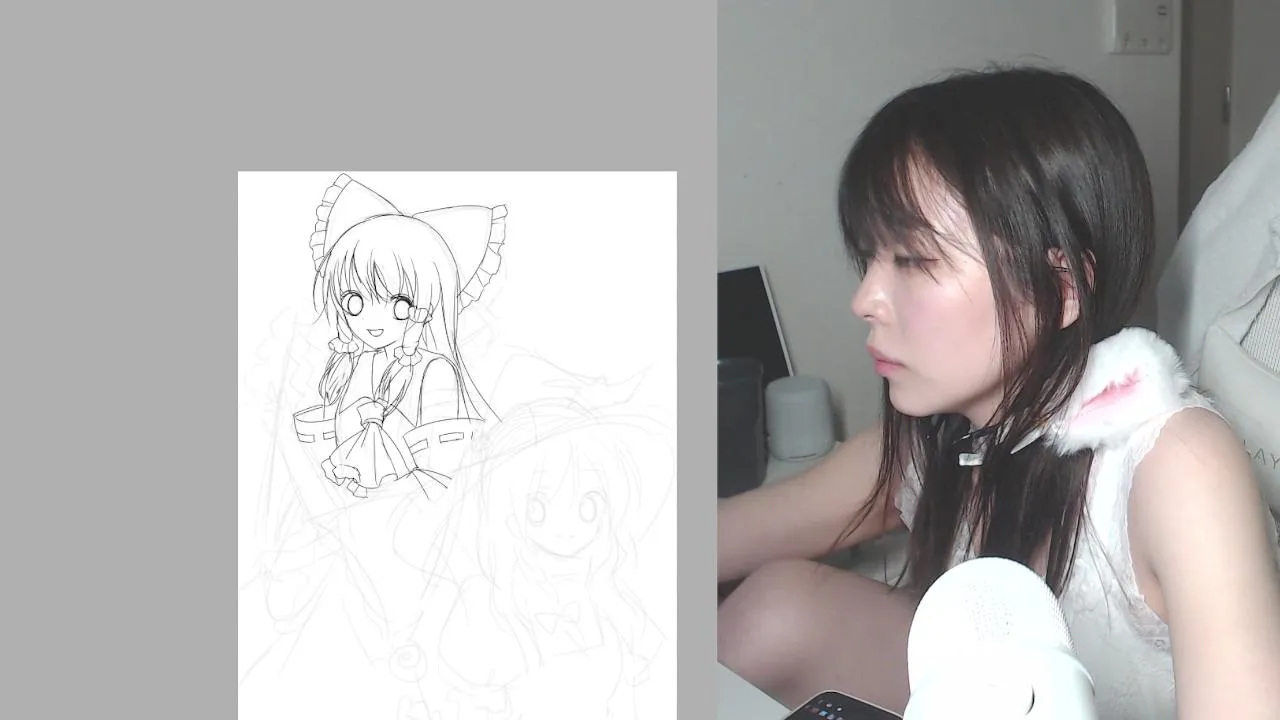Screen dimensions: 1280x720
Task: Click the streamer's webcam video feed
Action: (x=998, y=360)
